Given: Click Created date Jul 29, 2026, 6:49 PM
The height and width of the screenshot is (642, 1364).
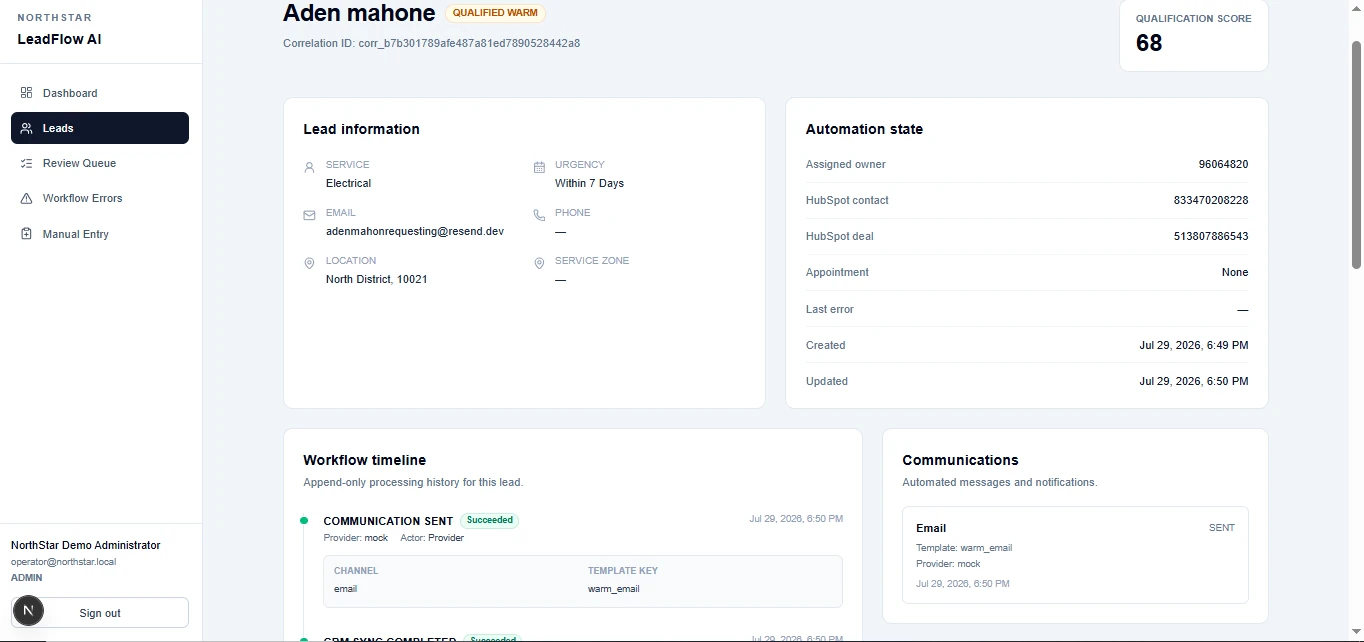Looking at the screenshot, I should click(x=1194, y=345).
